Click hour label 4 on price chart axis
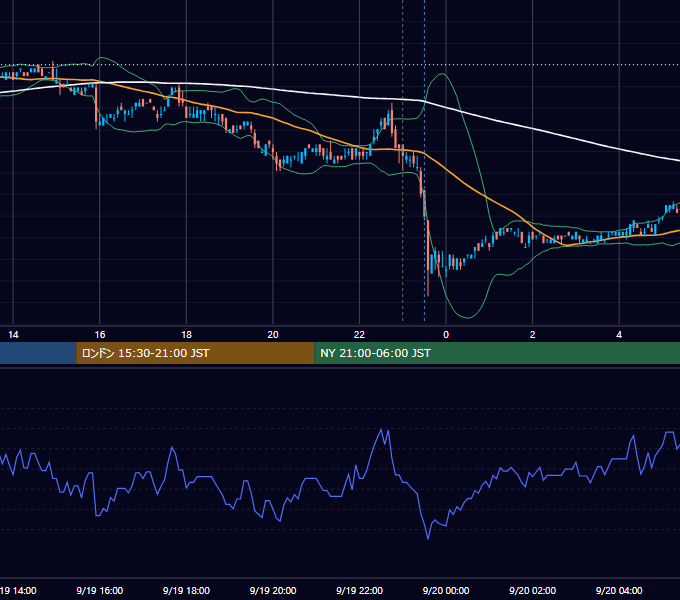Screen dimensions: 680x600 click(619, 335)
